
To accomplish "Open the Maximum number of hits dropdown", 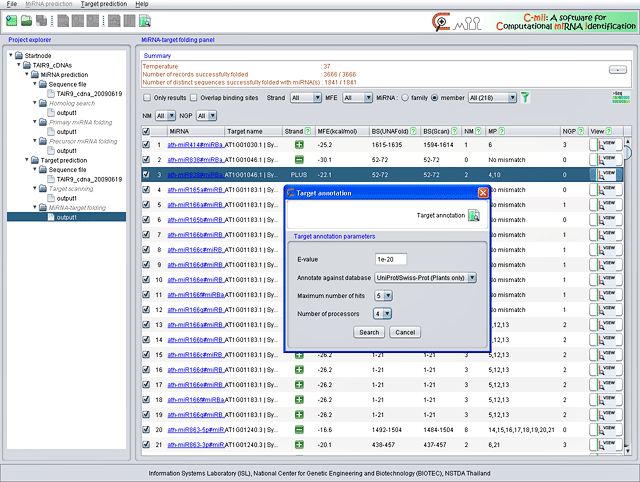I will tap(383, 295).
